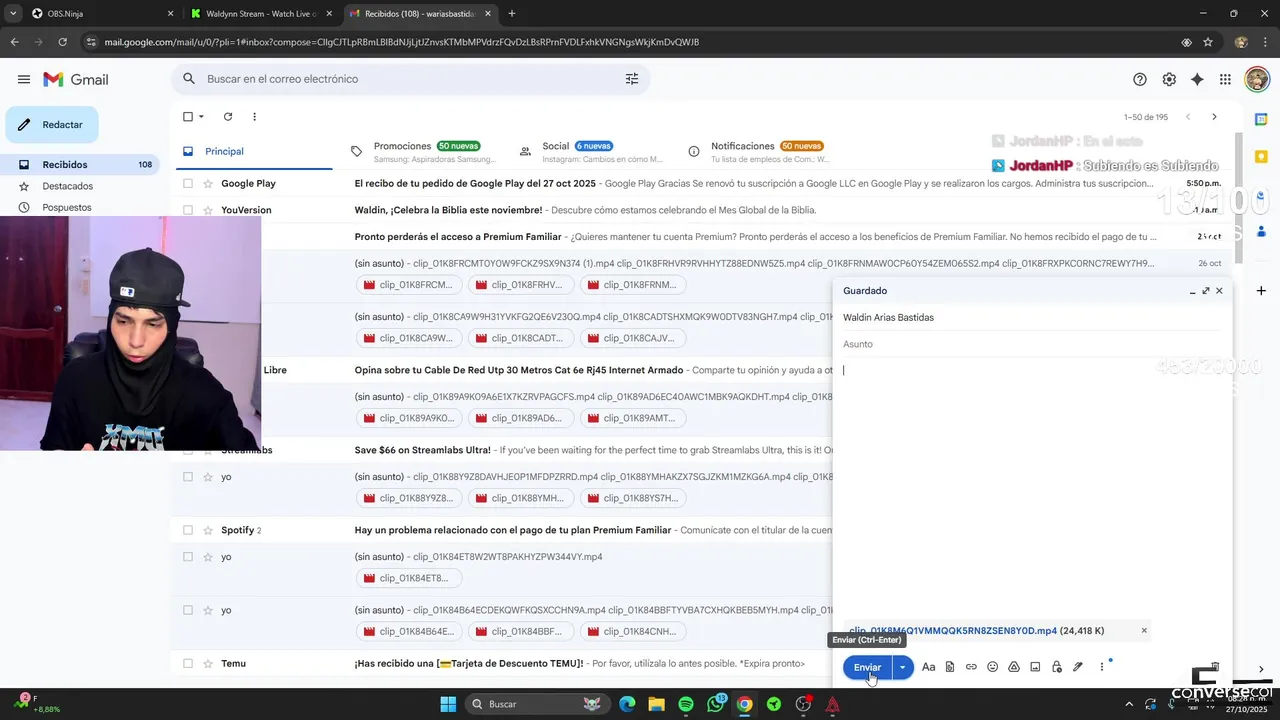
Task: Star the Spotify email
Action: coord(208,530)
